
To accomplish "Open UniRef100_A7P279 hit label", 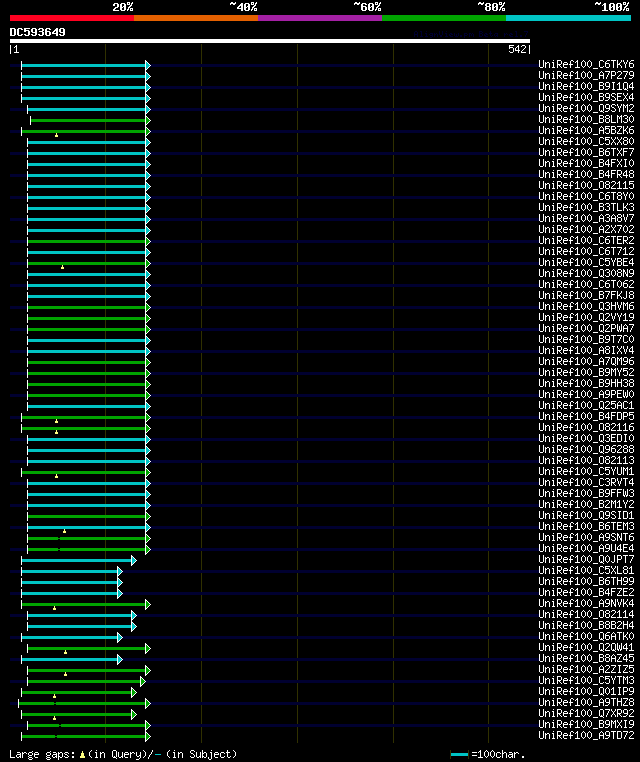I will tap(586, 75).
